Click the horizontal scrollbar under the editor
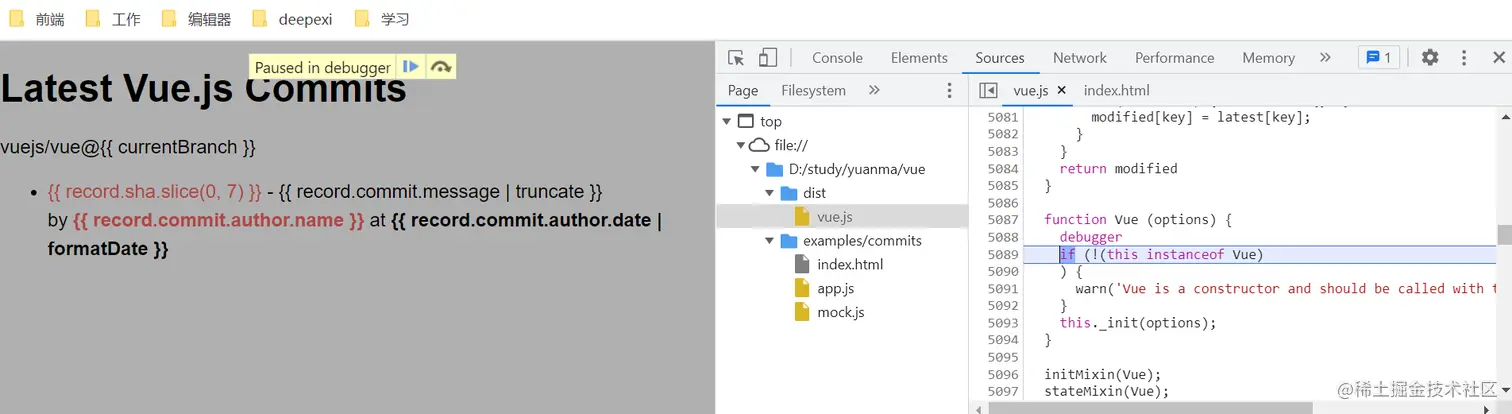The width and height of the screenshot is (1512, 414). [x=1148, y=408]
